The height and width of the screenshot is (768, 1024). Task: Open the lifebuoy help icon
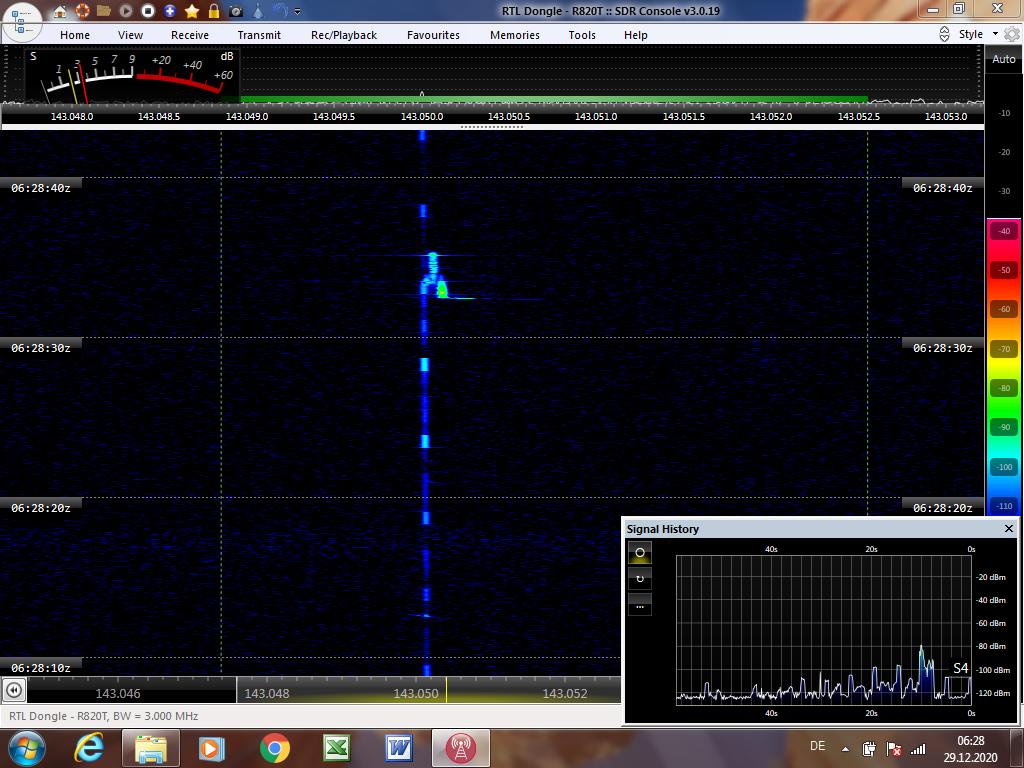[82, 11]
